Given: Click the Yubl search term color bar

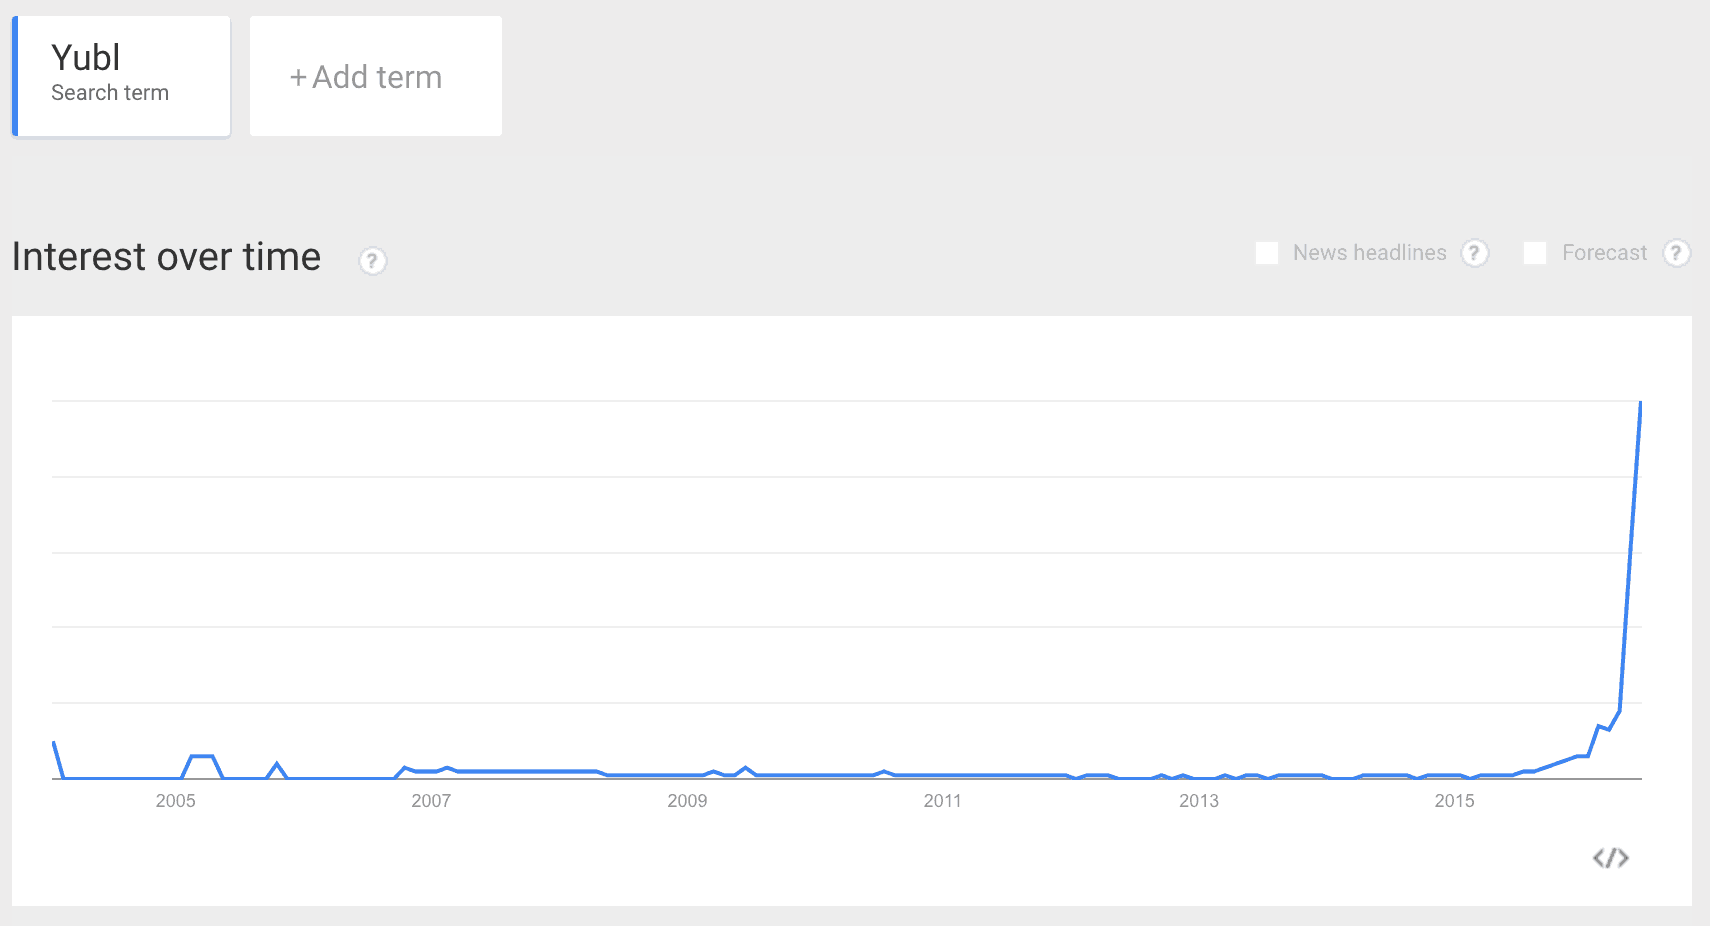Looking at the screenshot, I should [x=15, y=75].
